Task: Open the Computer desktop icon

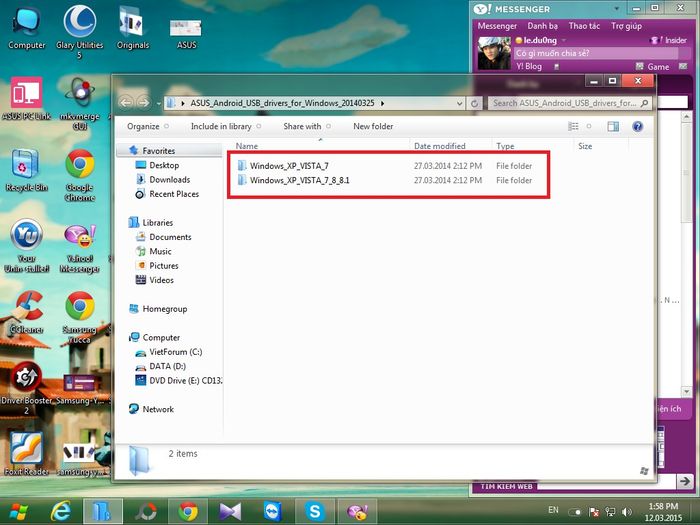Action: pyautogui.click(x=26, y=28)
